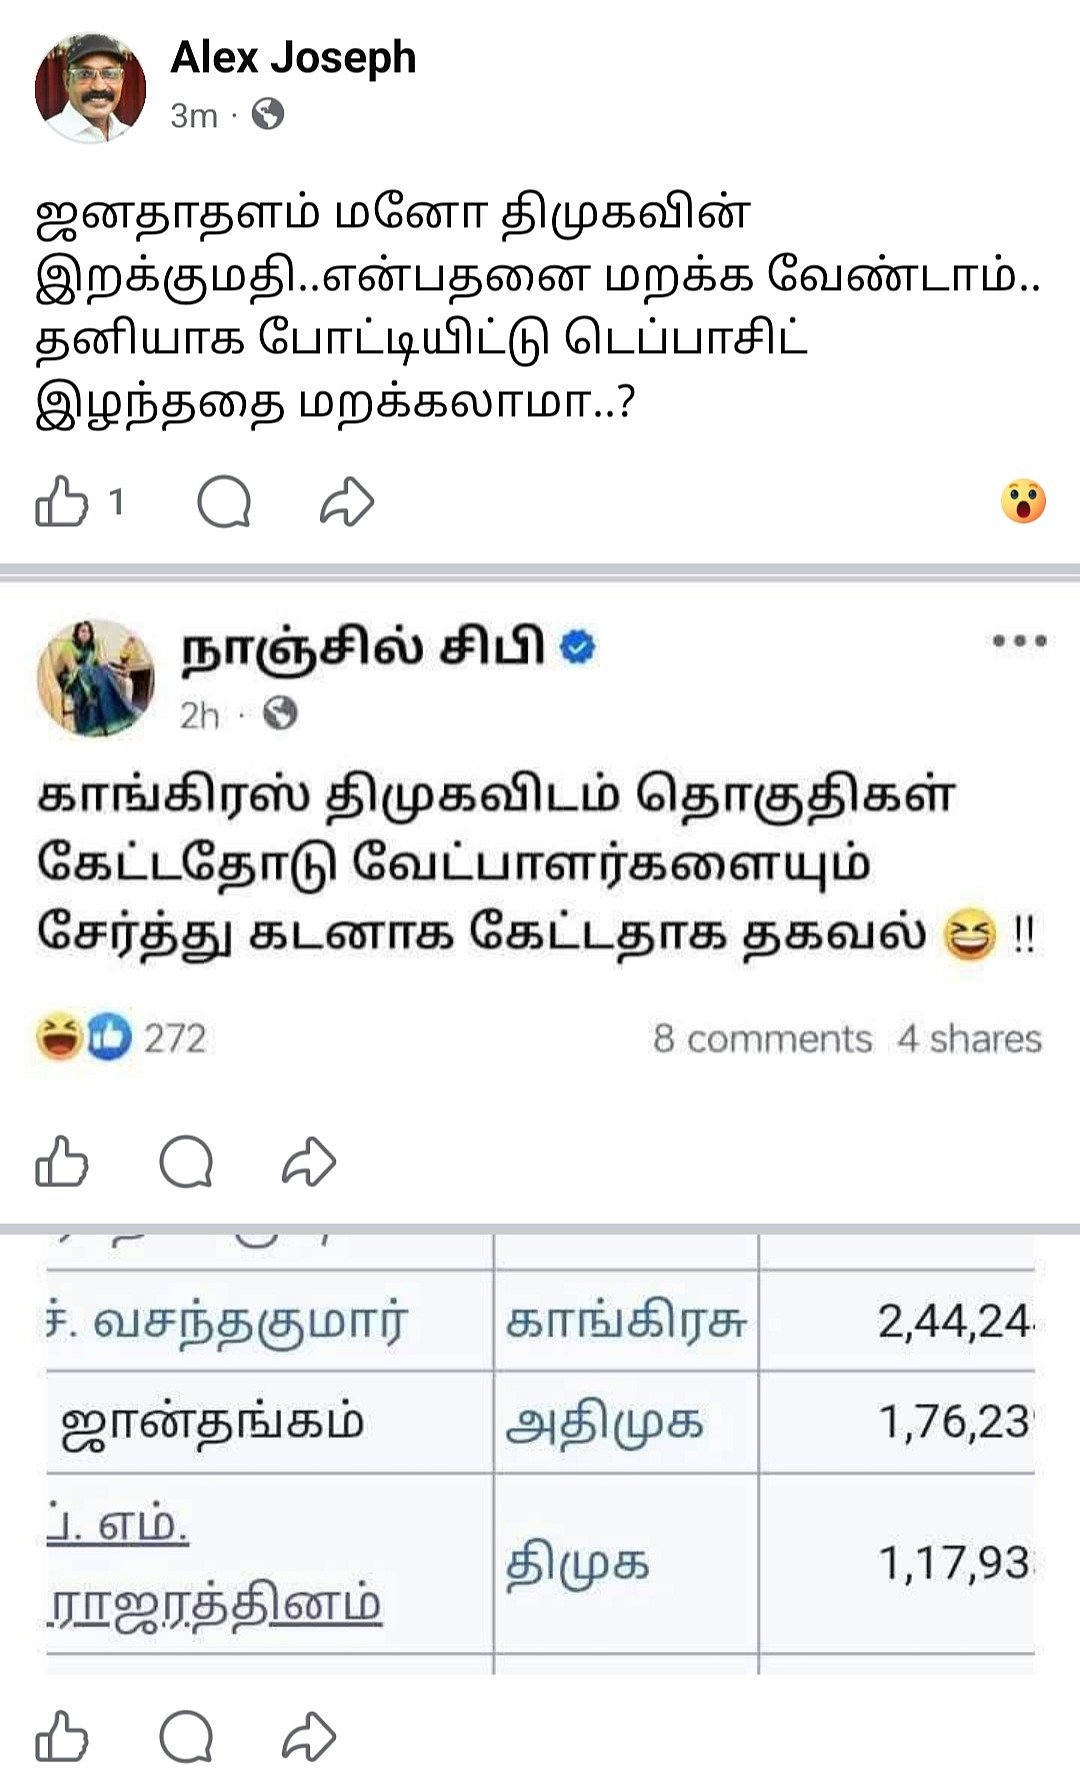1080x1790 pixels.
Task: Open Alex Joseph's profile picture
Action: coord(90,87)
